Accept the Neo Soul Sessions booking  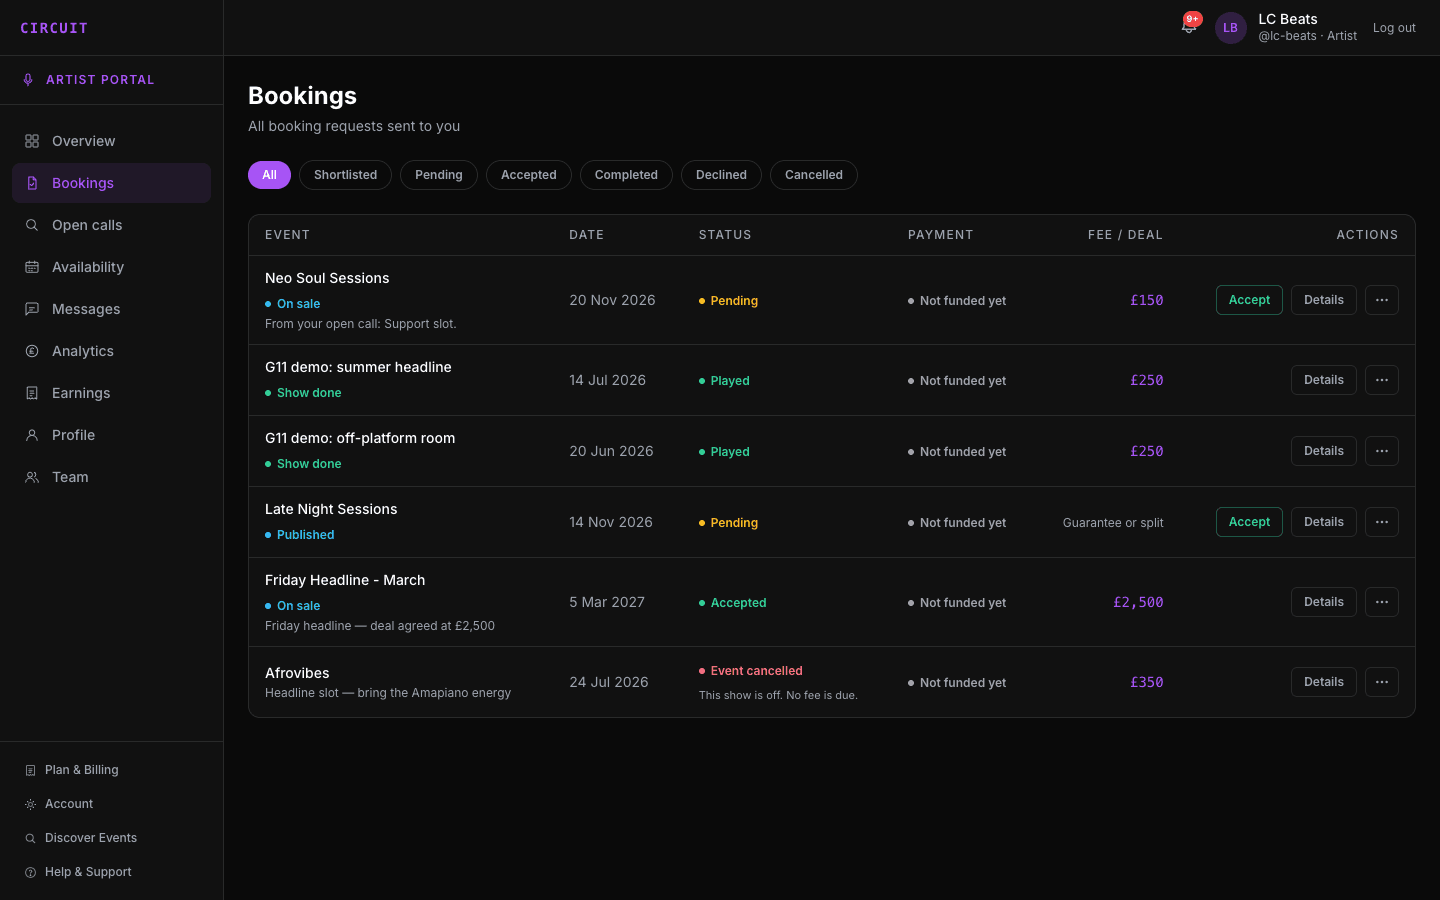[x=1249, y=300]
